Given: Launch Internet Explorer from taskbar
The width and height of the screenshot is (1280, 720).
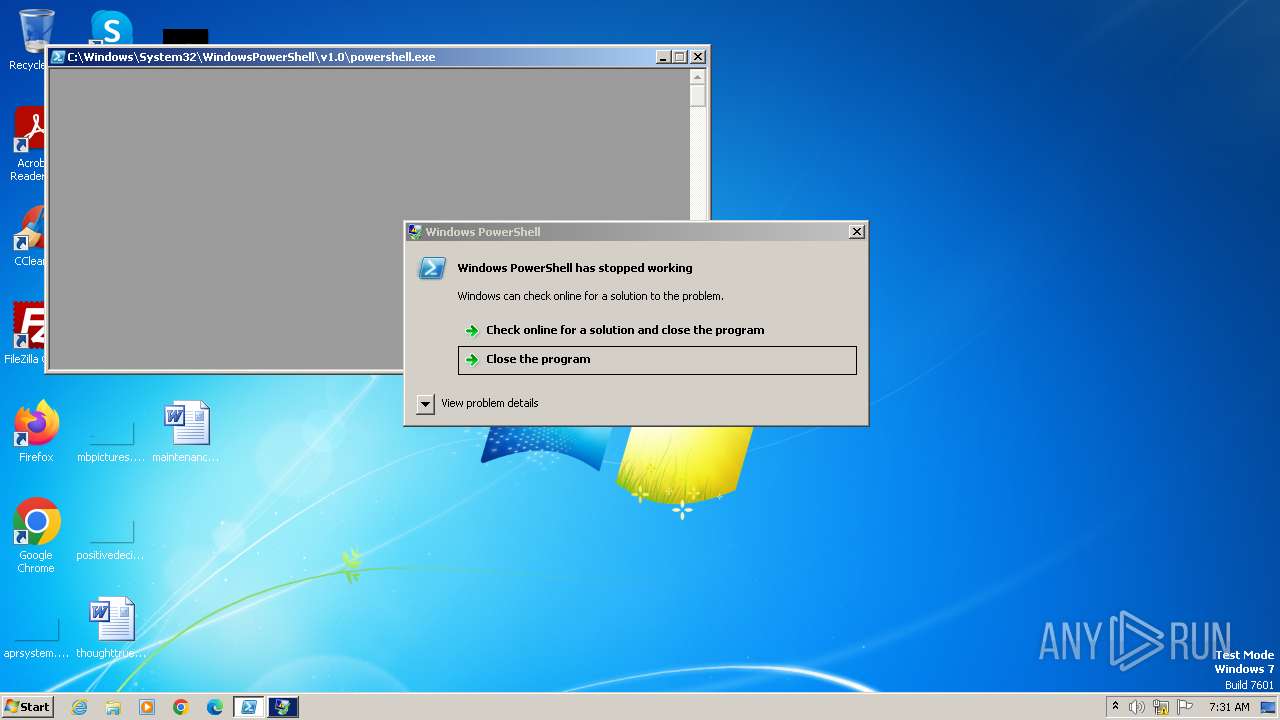Looking at the screenshot, I should 79,707.
